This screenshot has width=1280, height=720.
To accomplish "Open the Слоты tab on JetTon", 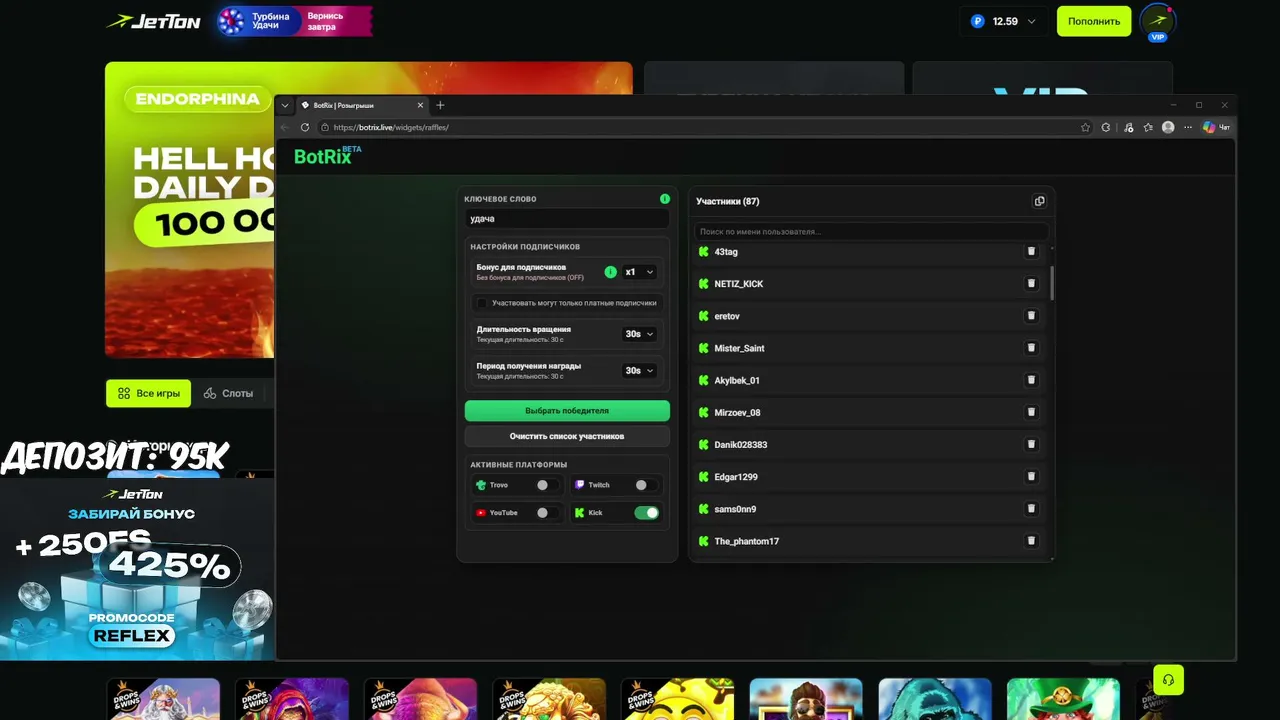I will click(x=228, y=393).
